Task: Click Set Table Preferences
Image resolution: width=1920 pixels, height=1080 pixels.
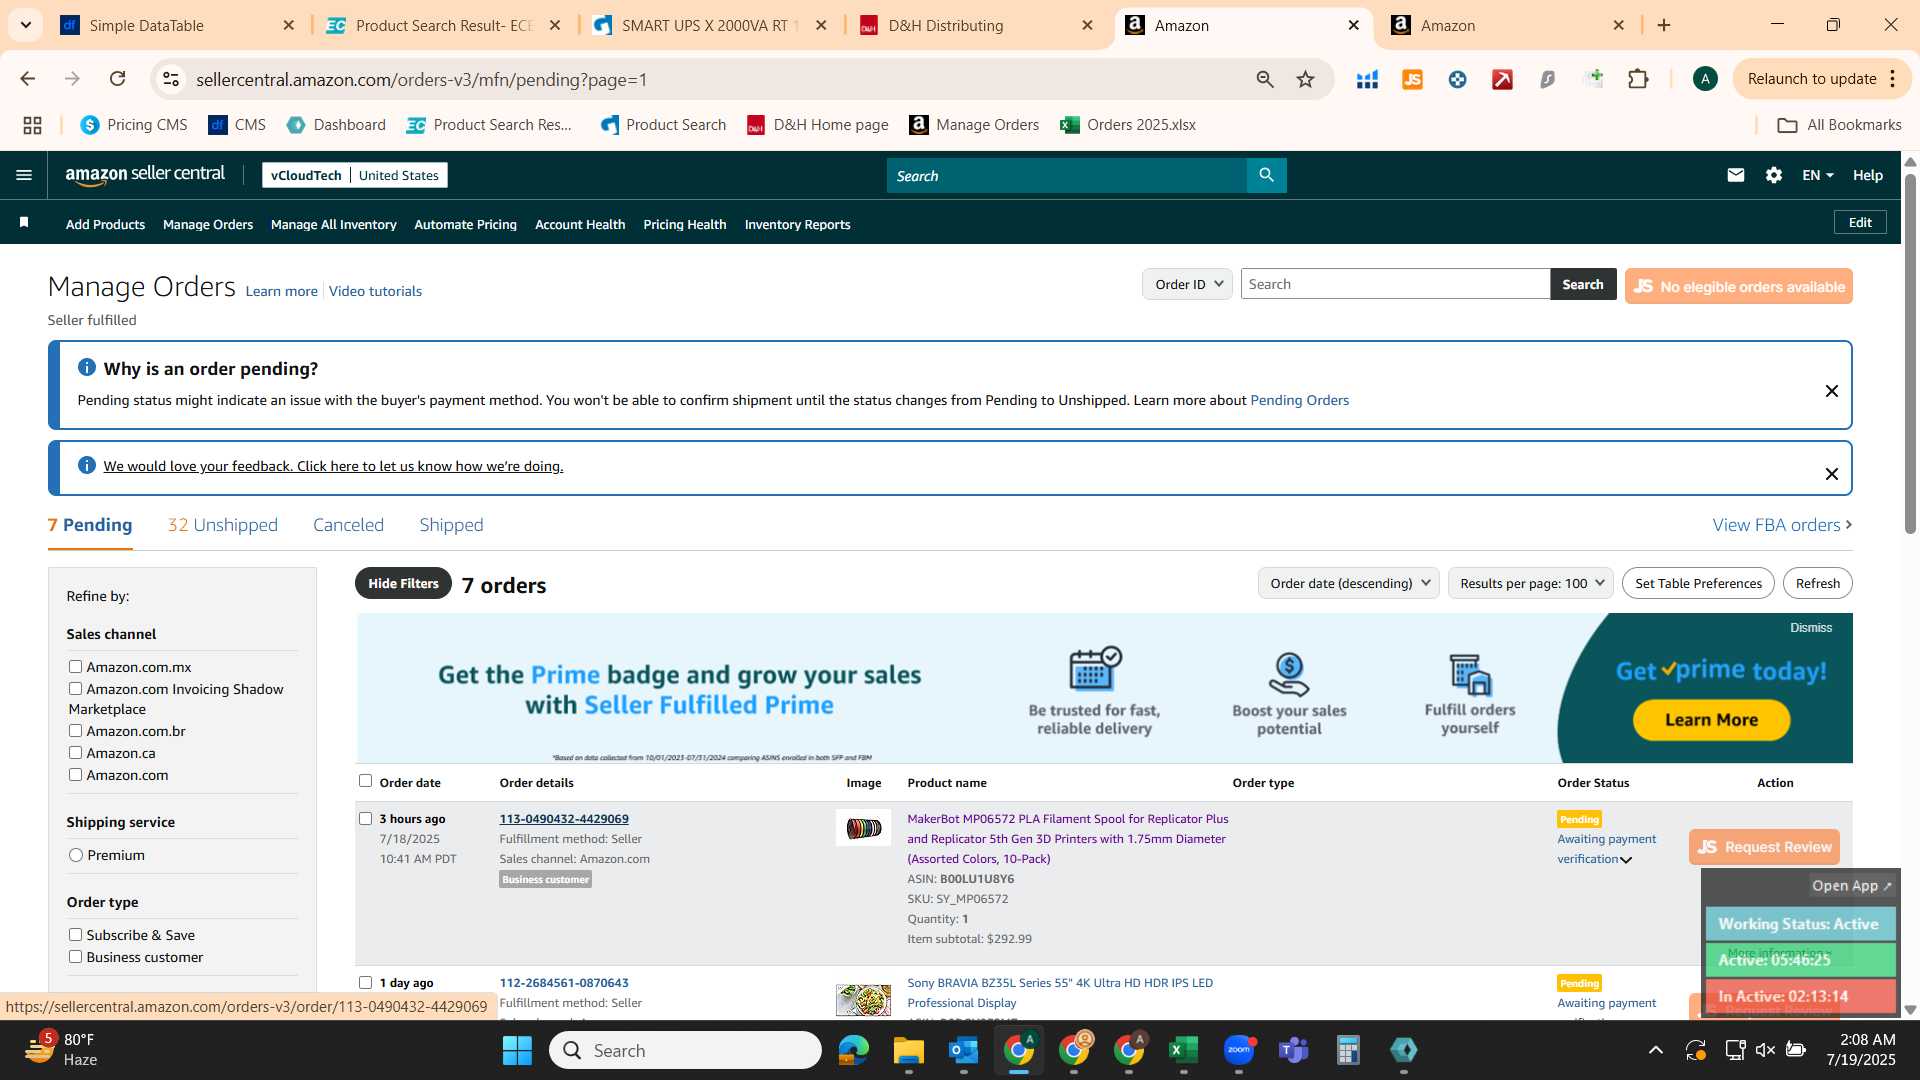Action: 1698,583
